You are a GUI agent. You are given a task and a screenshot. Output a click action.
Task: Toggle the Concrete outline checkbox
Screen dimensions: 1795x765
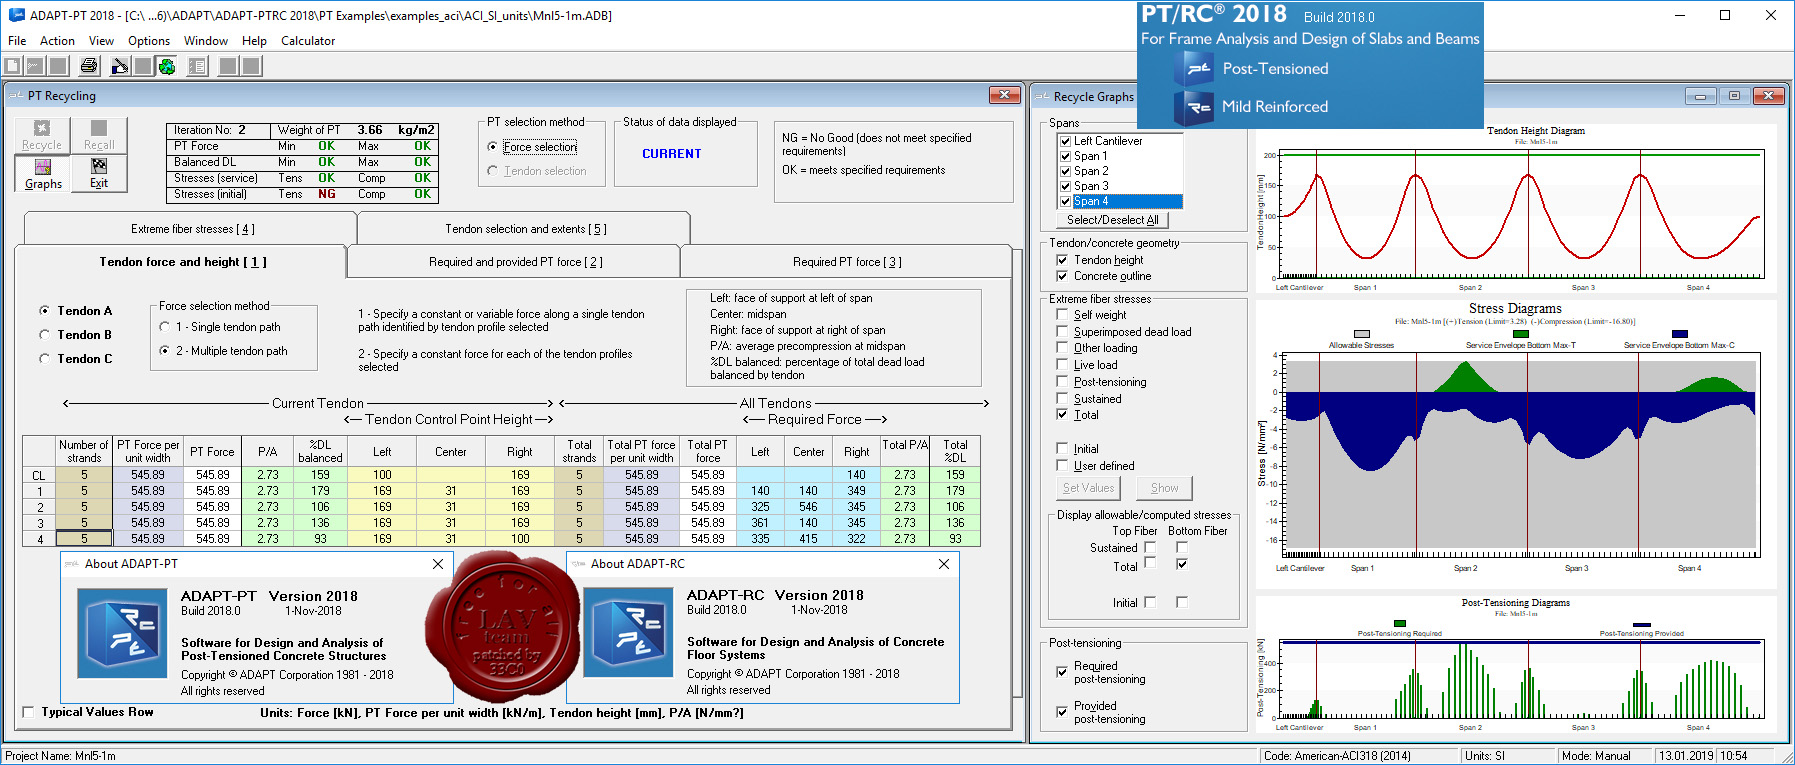click(1062, 276)
